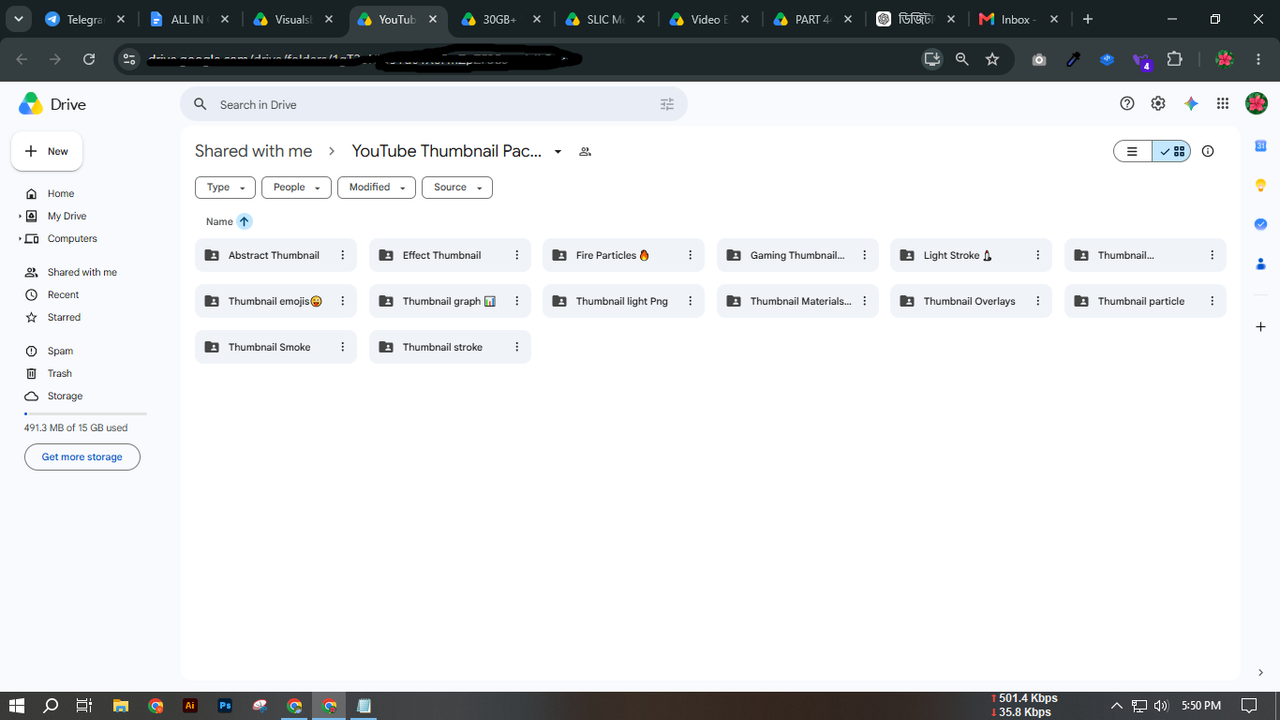The width and height of the screenshot is (1280, 720).
Task: Open Starred in Drive sidebar
Action: coord(64,317)
